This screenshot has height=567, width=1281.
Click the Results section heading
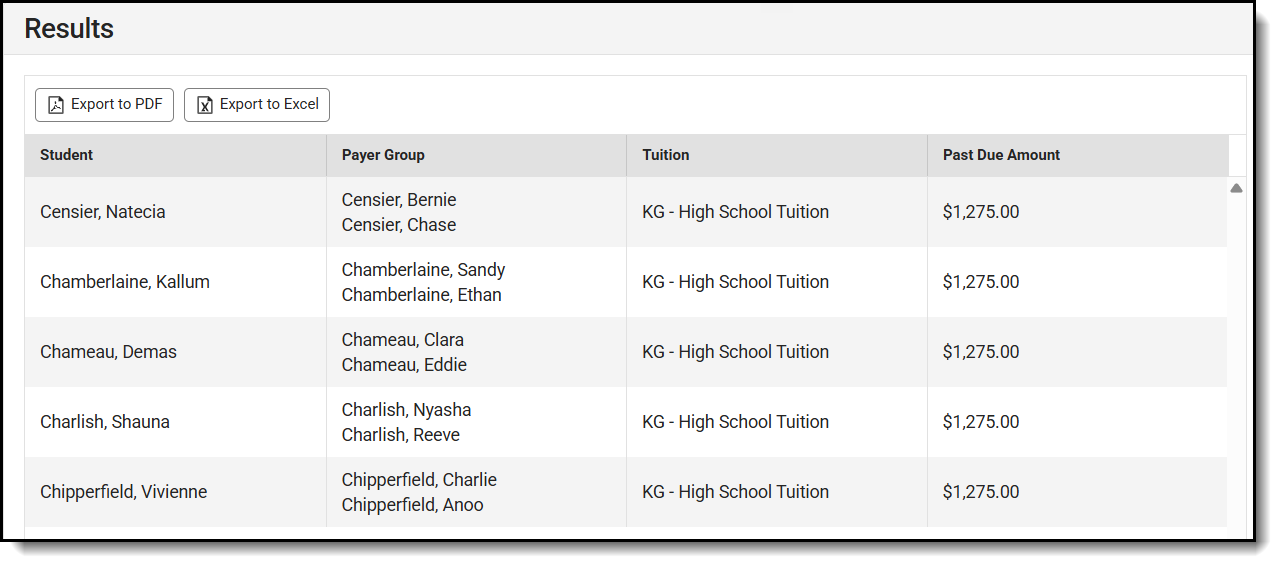[69, 29]
